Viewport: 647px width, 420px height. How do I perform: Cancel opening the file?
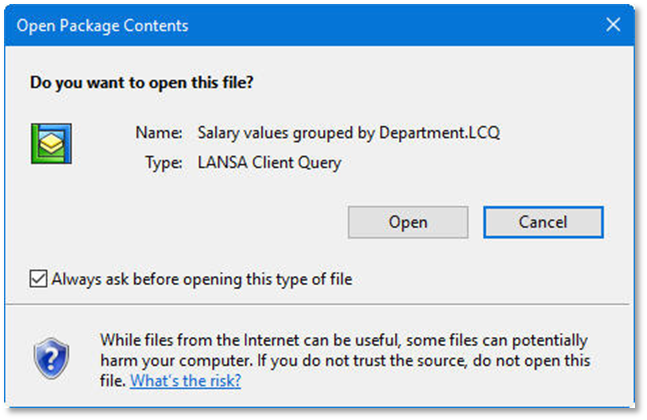point(542,222)
